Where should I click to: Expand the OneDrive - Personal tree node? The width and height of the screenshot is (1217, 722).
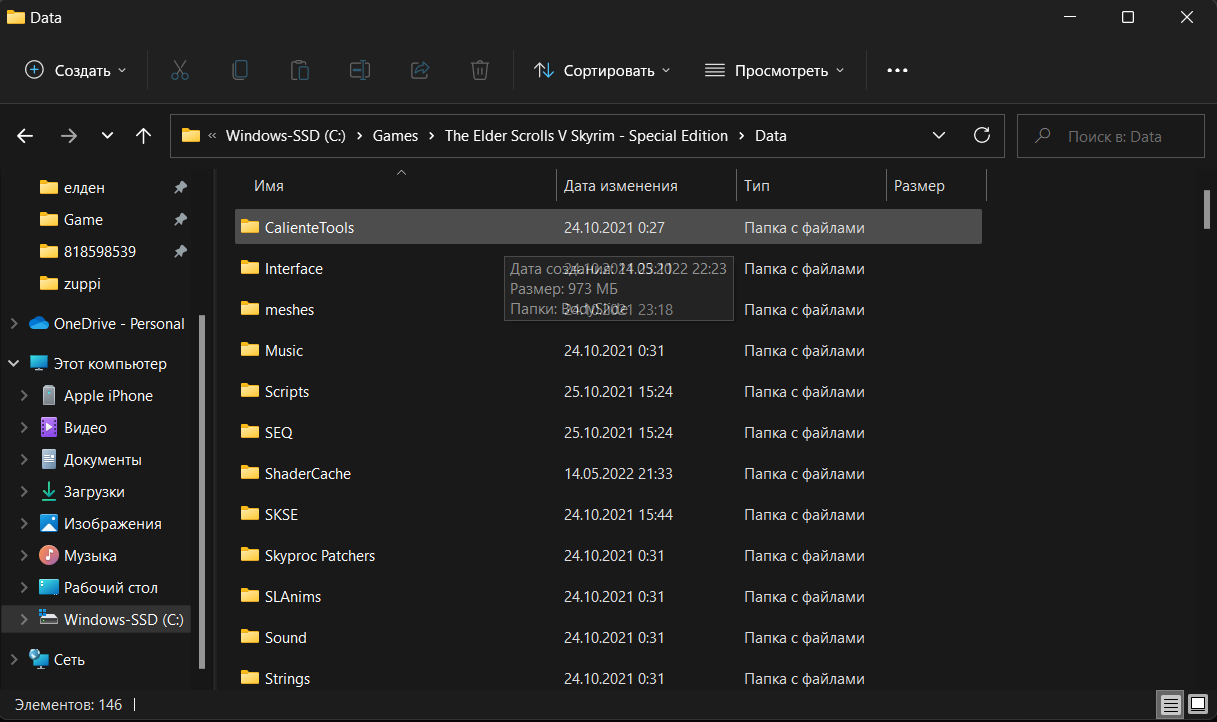coord(14,324)
